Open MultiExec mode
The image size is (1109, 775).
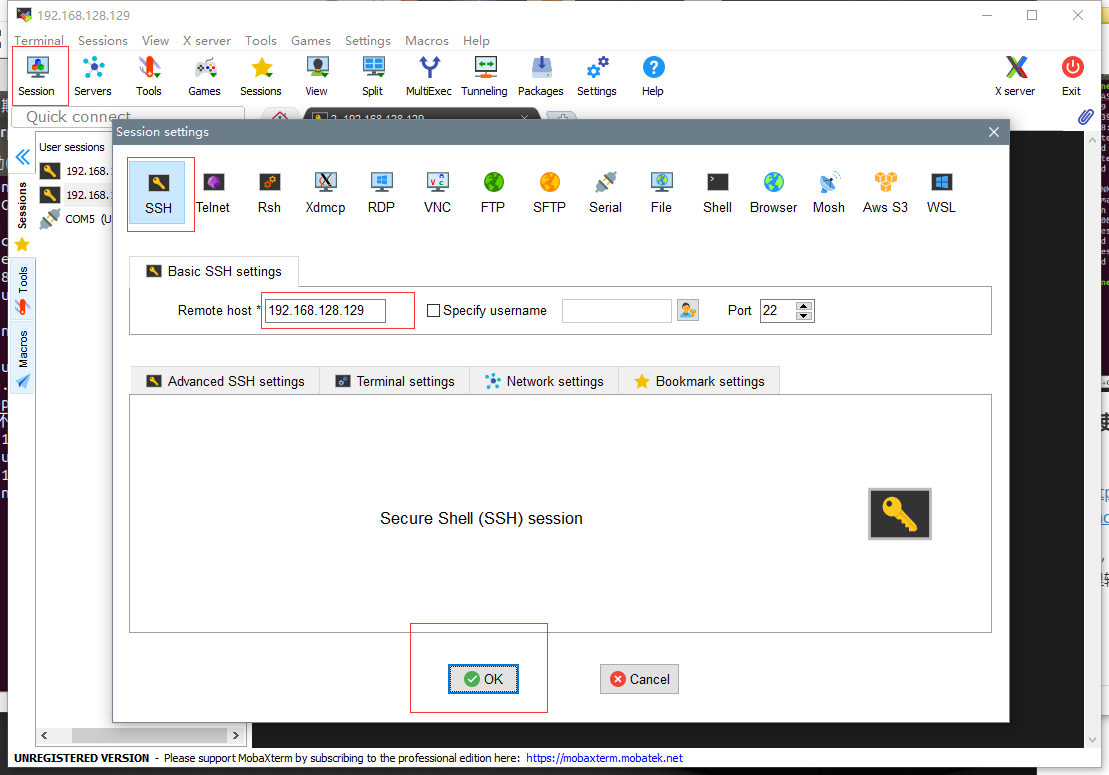(x=429, y=76)
